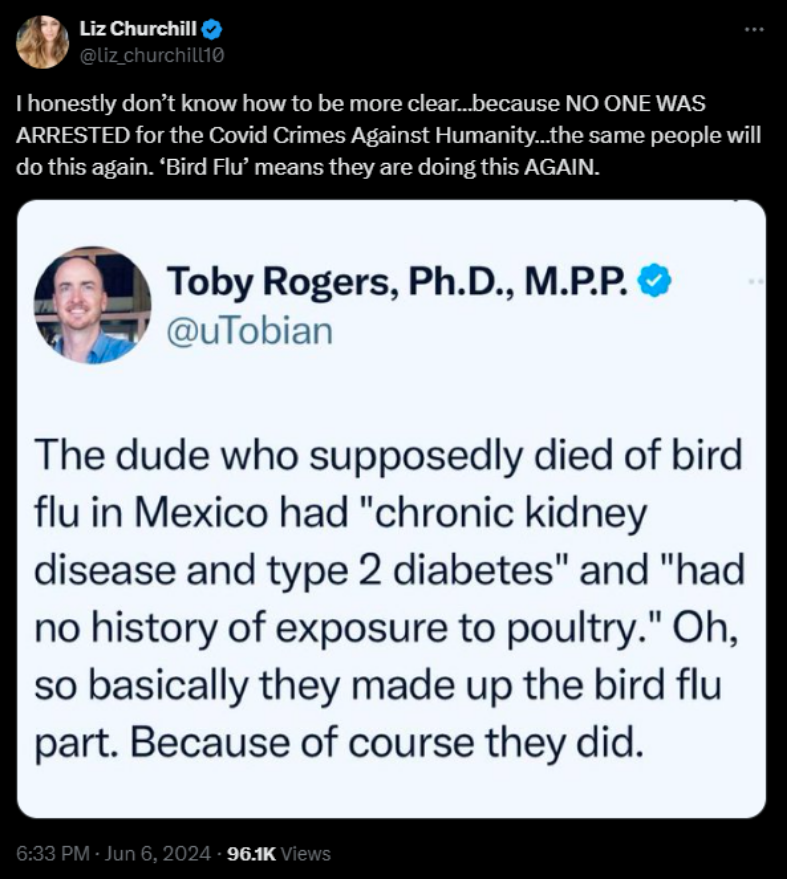Click the faint ellipsis inside the embedded screenshot

pyautogui.click(x=755, y=283)
